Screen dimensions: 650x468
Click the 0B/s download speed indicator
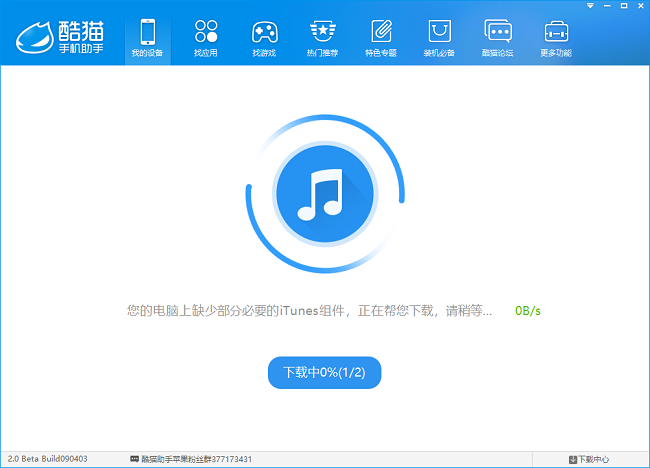pos(528,311)
